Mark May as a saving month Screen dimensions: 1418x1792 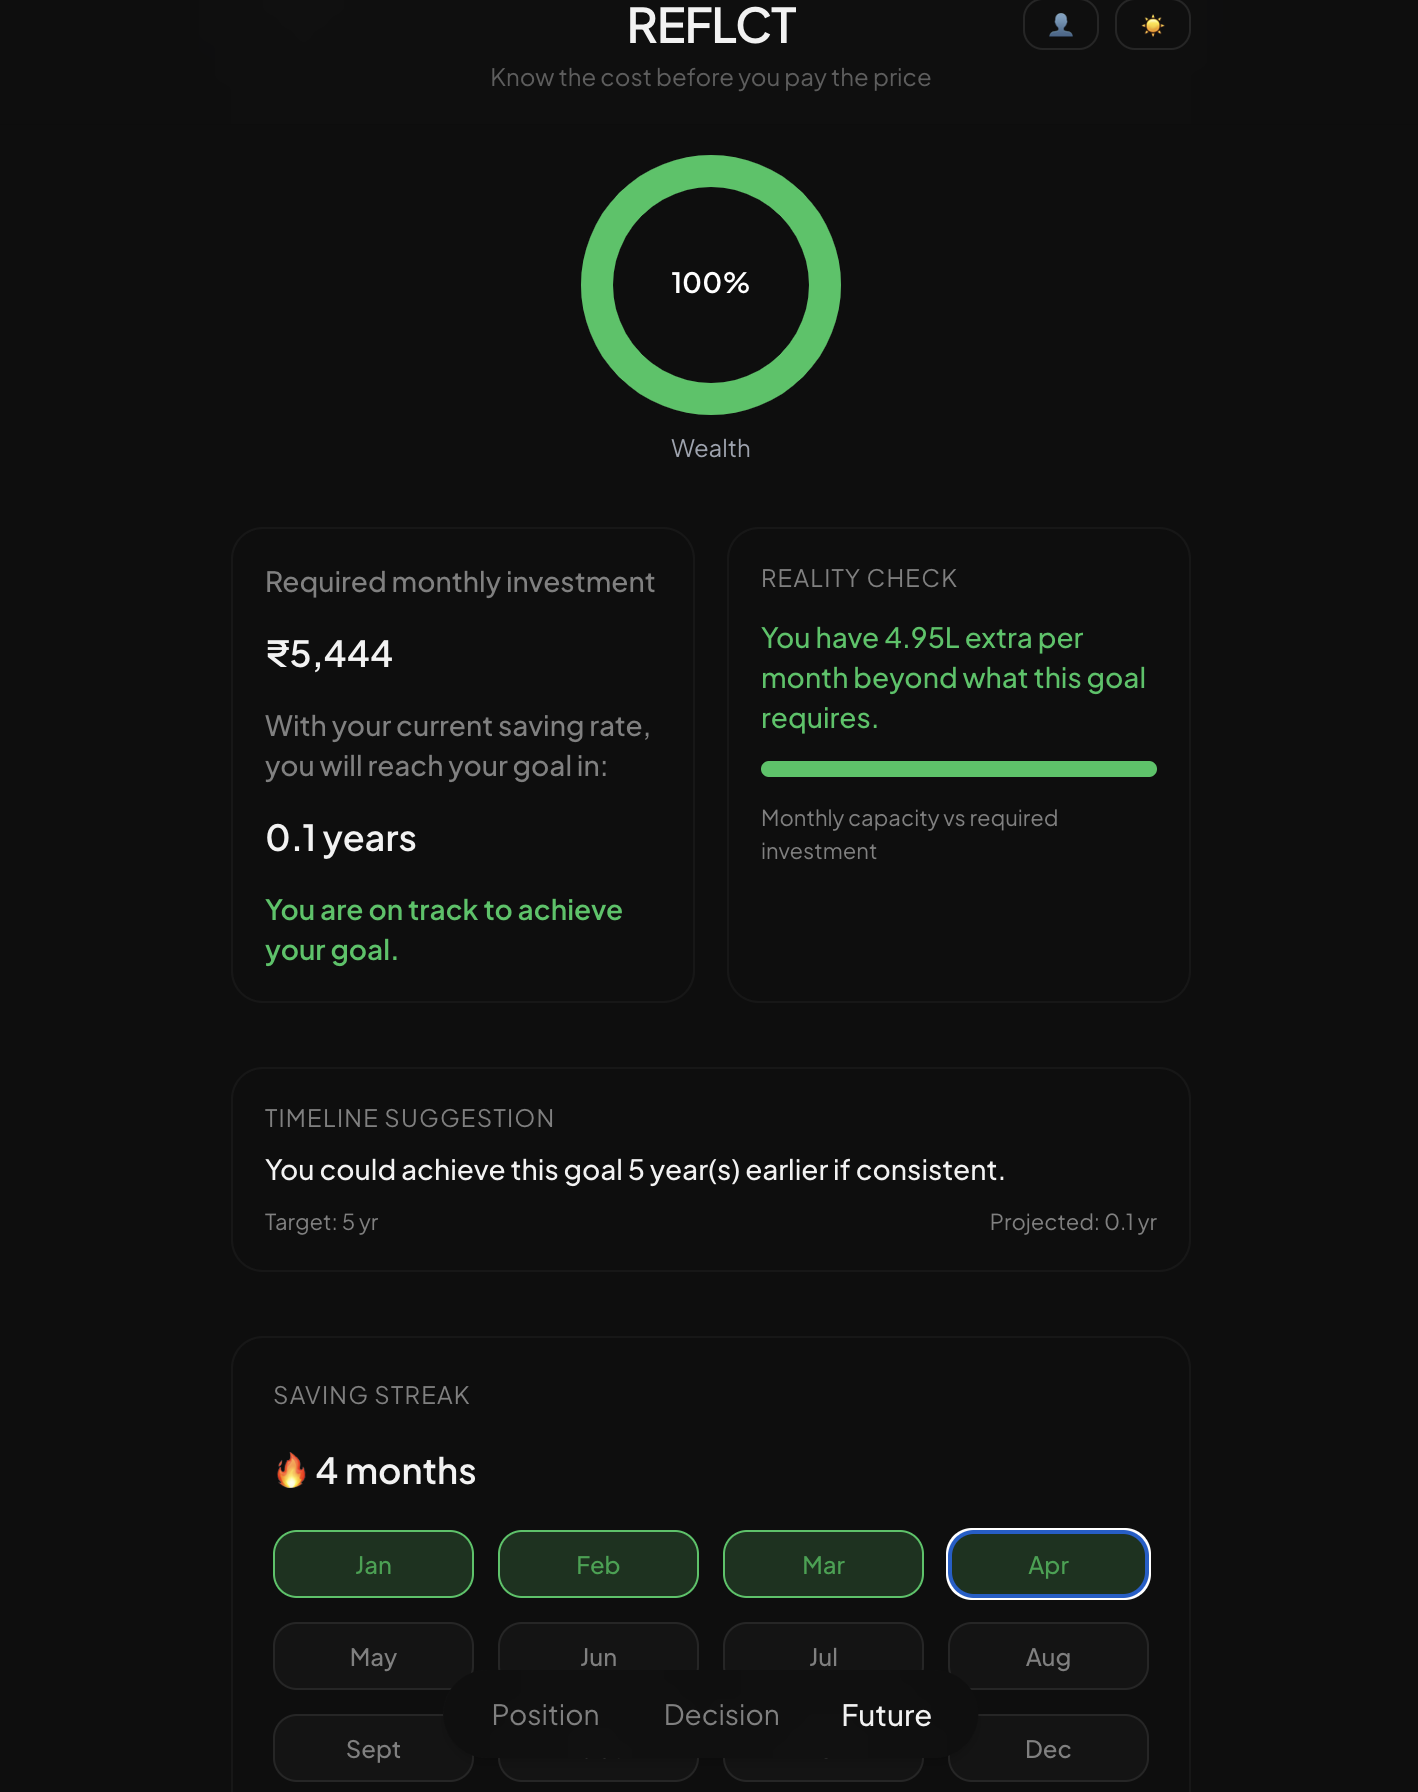[373, 1656]
